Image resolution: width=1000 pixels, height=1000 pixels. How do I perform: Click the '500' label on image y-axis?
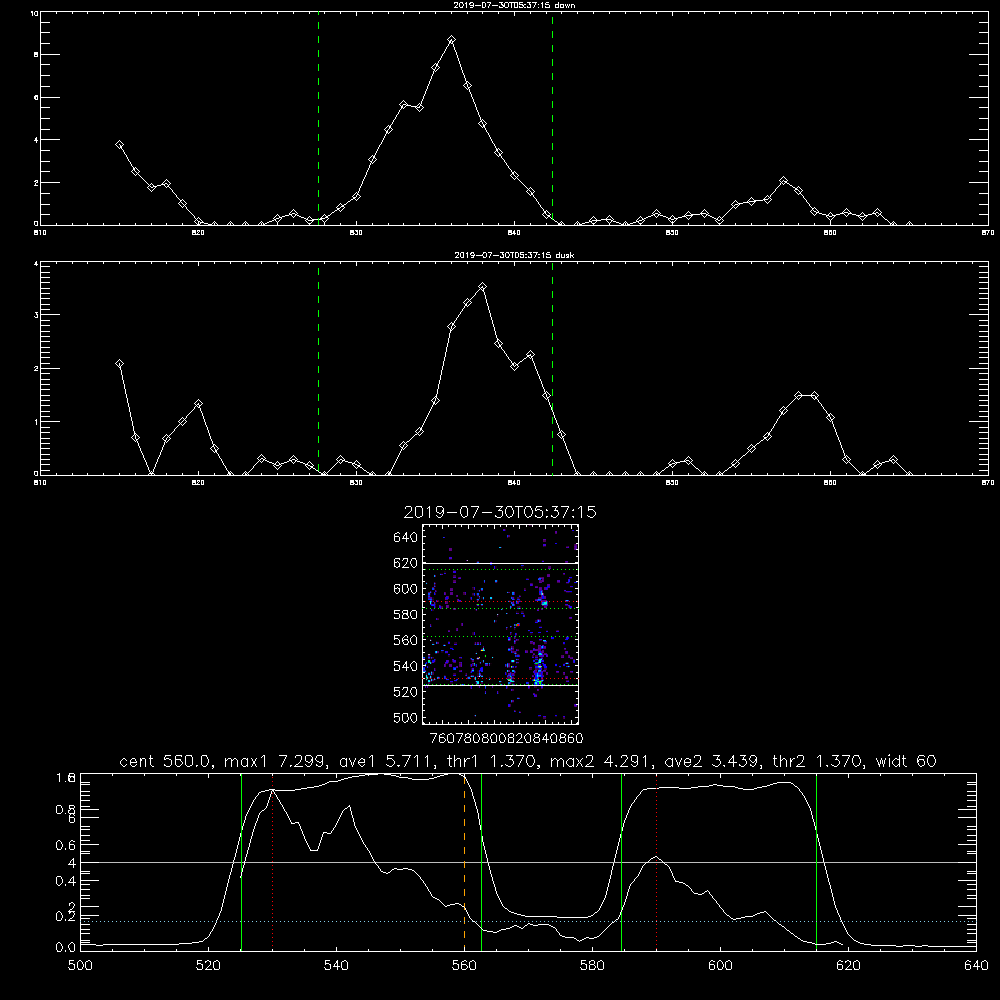click(x=406, y=717)
